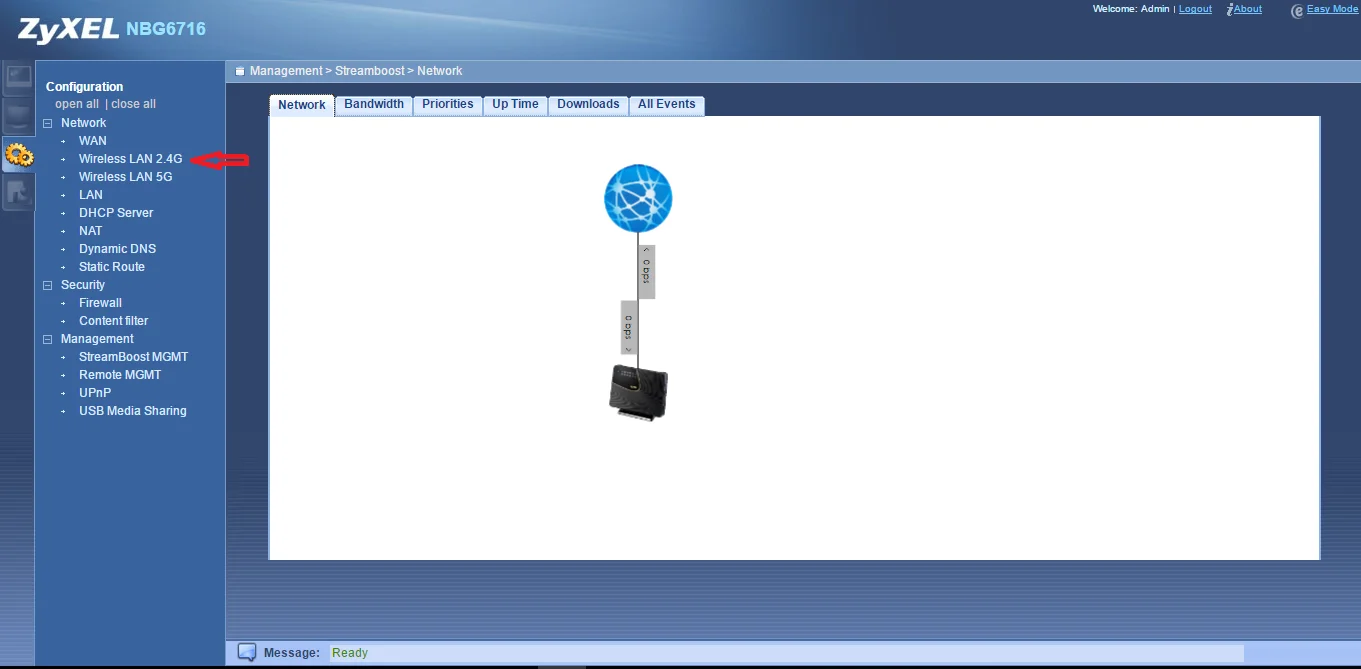Collapse the Security tree section
The image size is (1361, 669).
[47, 285]
